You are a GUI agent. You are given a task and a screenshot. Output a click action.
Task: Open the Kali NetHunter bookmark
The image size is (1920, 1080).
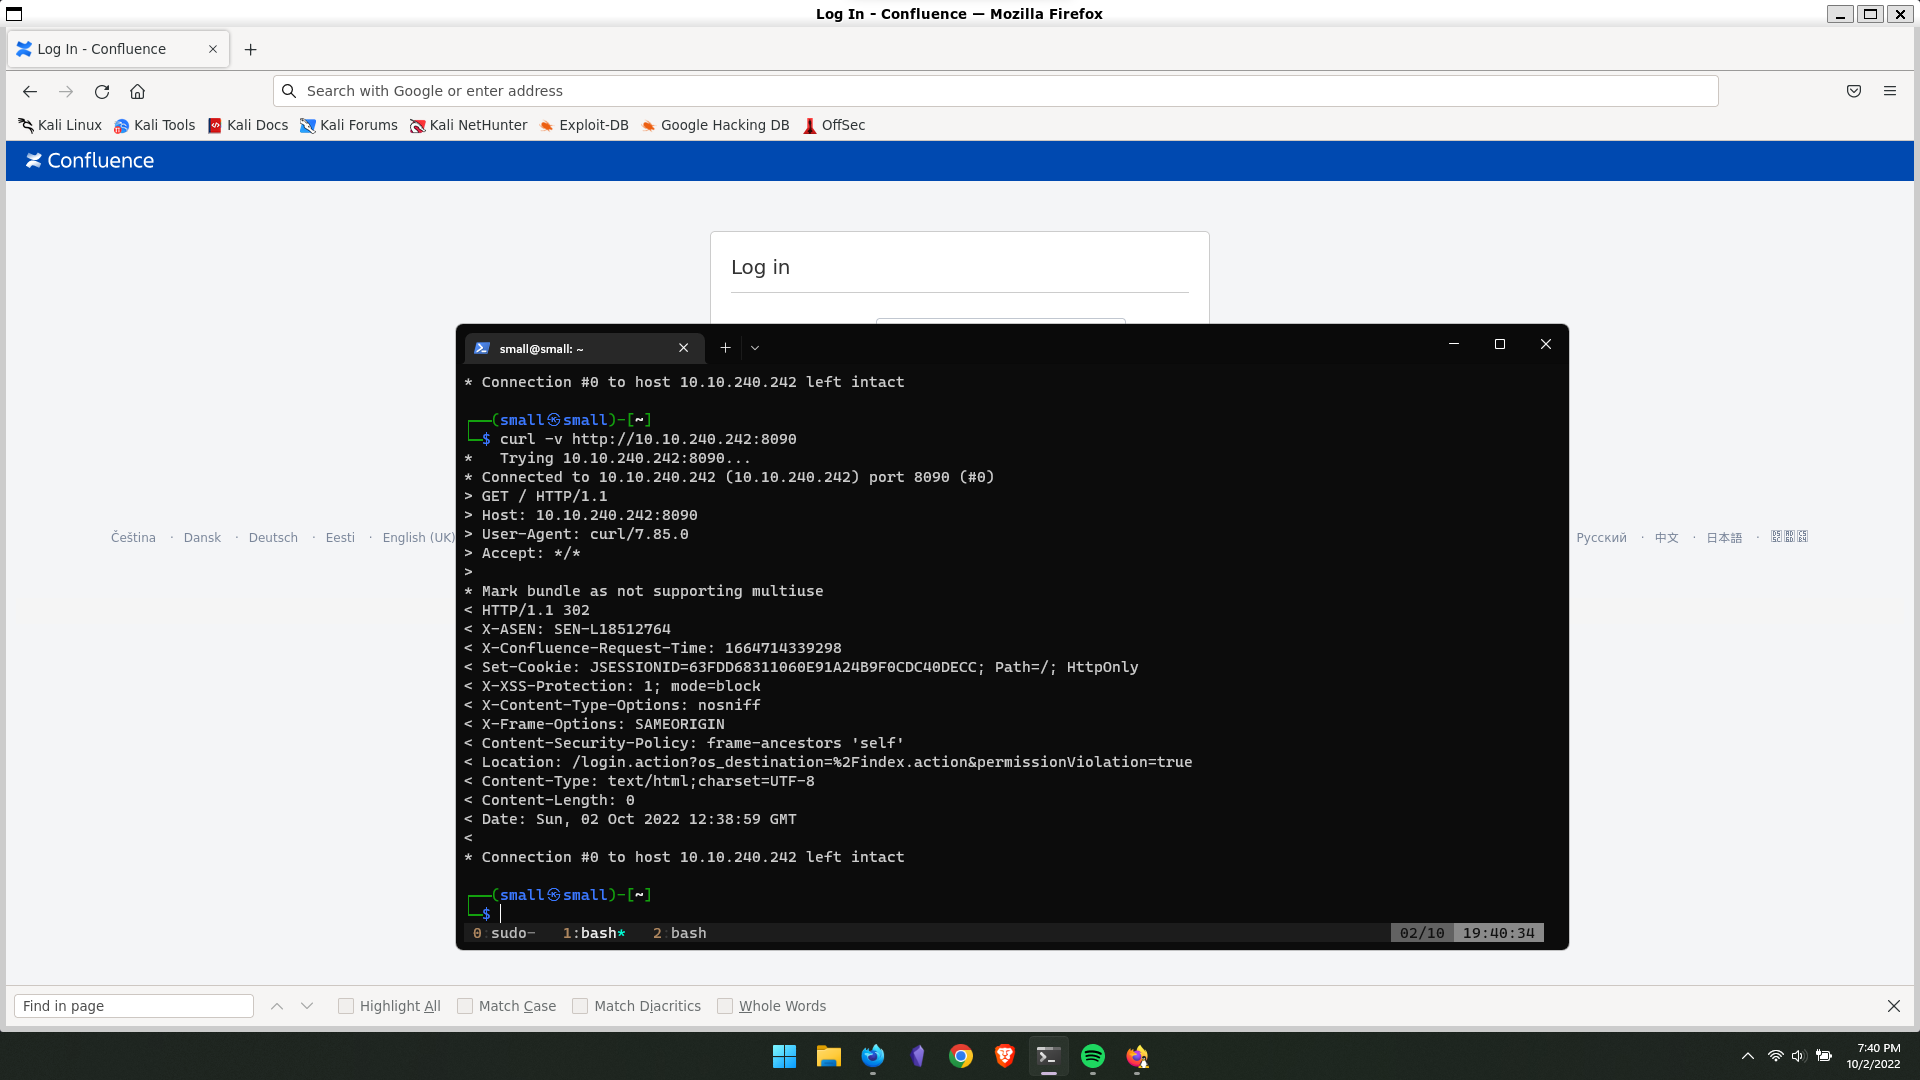(469, 125)
